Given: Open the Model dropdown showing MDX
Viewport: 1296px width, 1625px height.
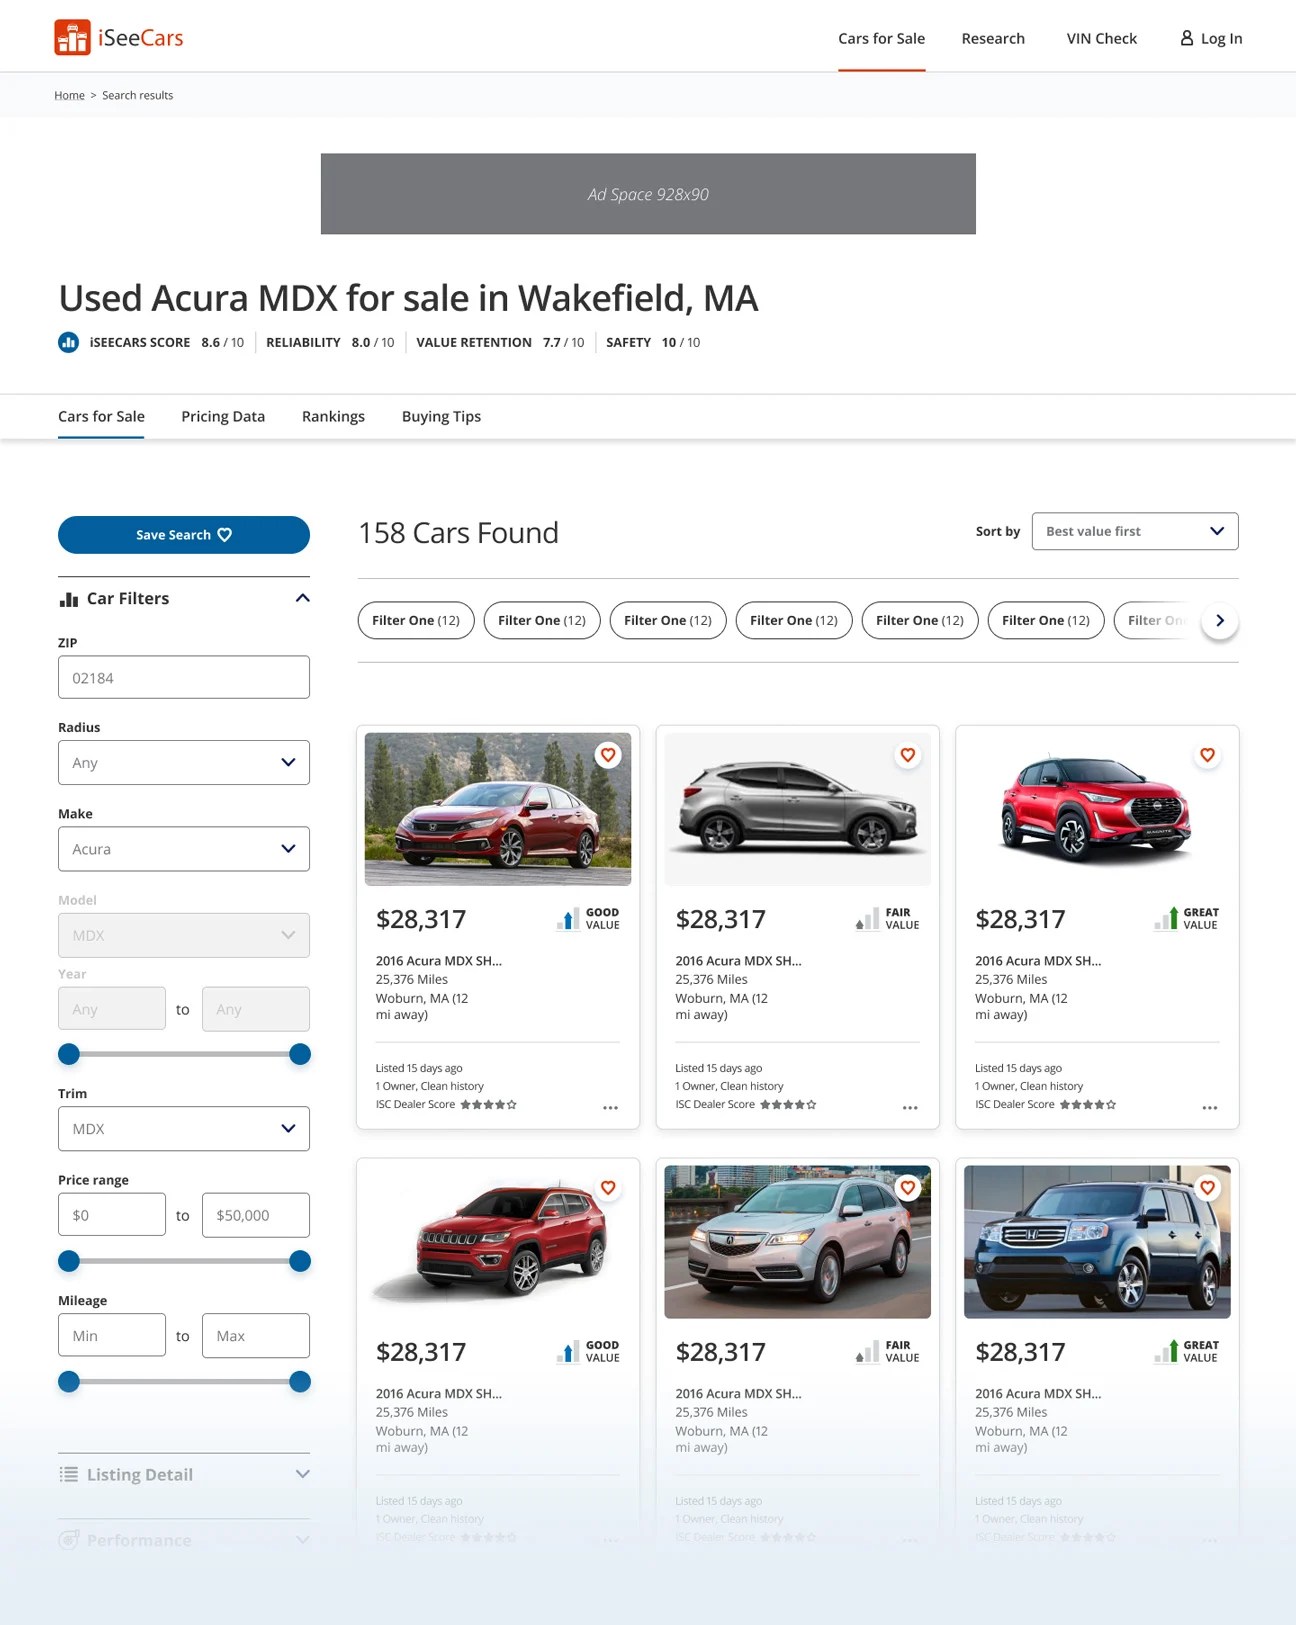Looking at the screenshot, I should (184, 935).
